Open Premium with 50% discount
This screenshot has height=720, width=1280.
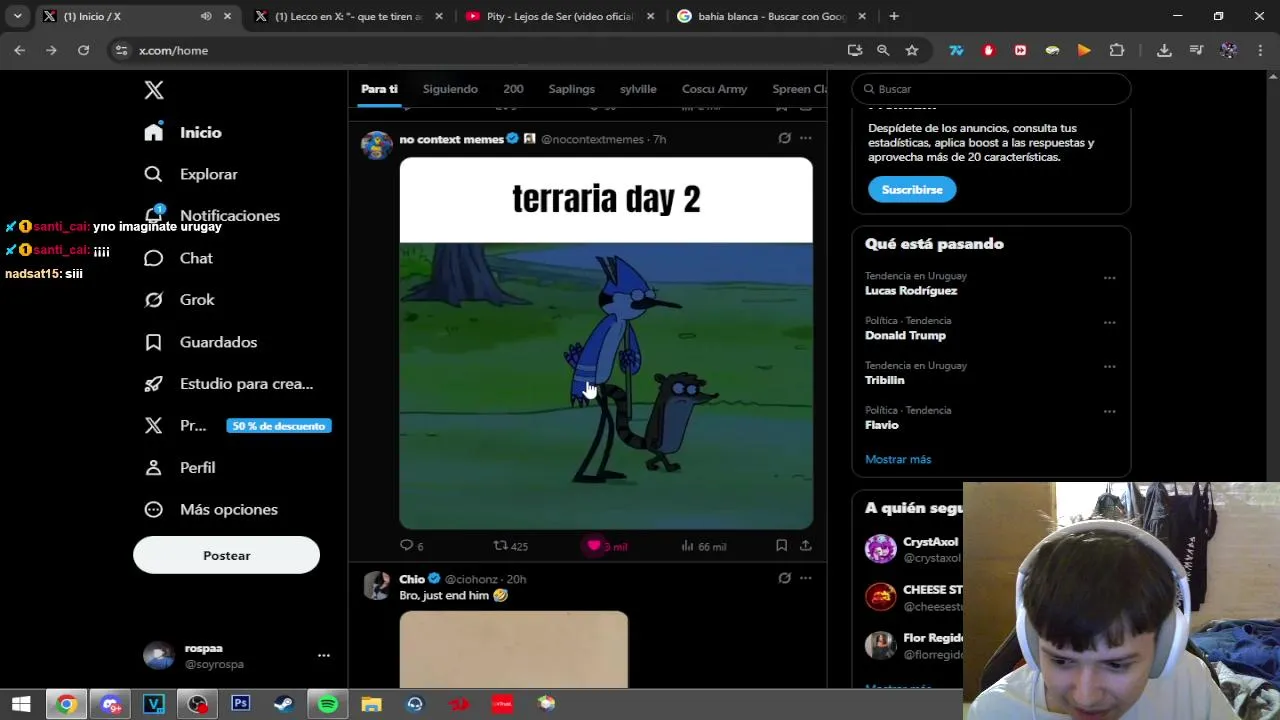coord(237,426)
